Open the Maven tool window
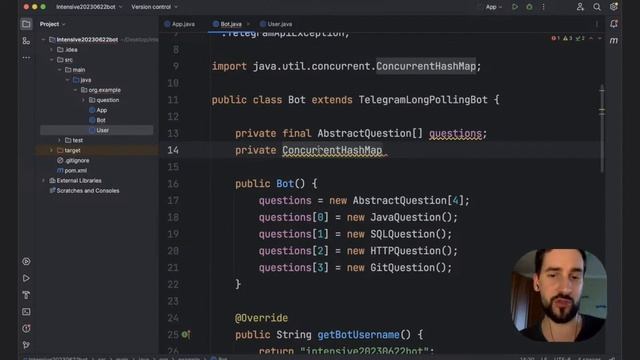 pyautogui.click(x=613, y=40)
